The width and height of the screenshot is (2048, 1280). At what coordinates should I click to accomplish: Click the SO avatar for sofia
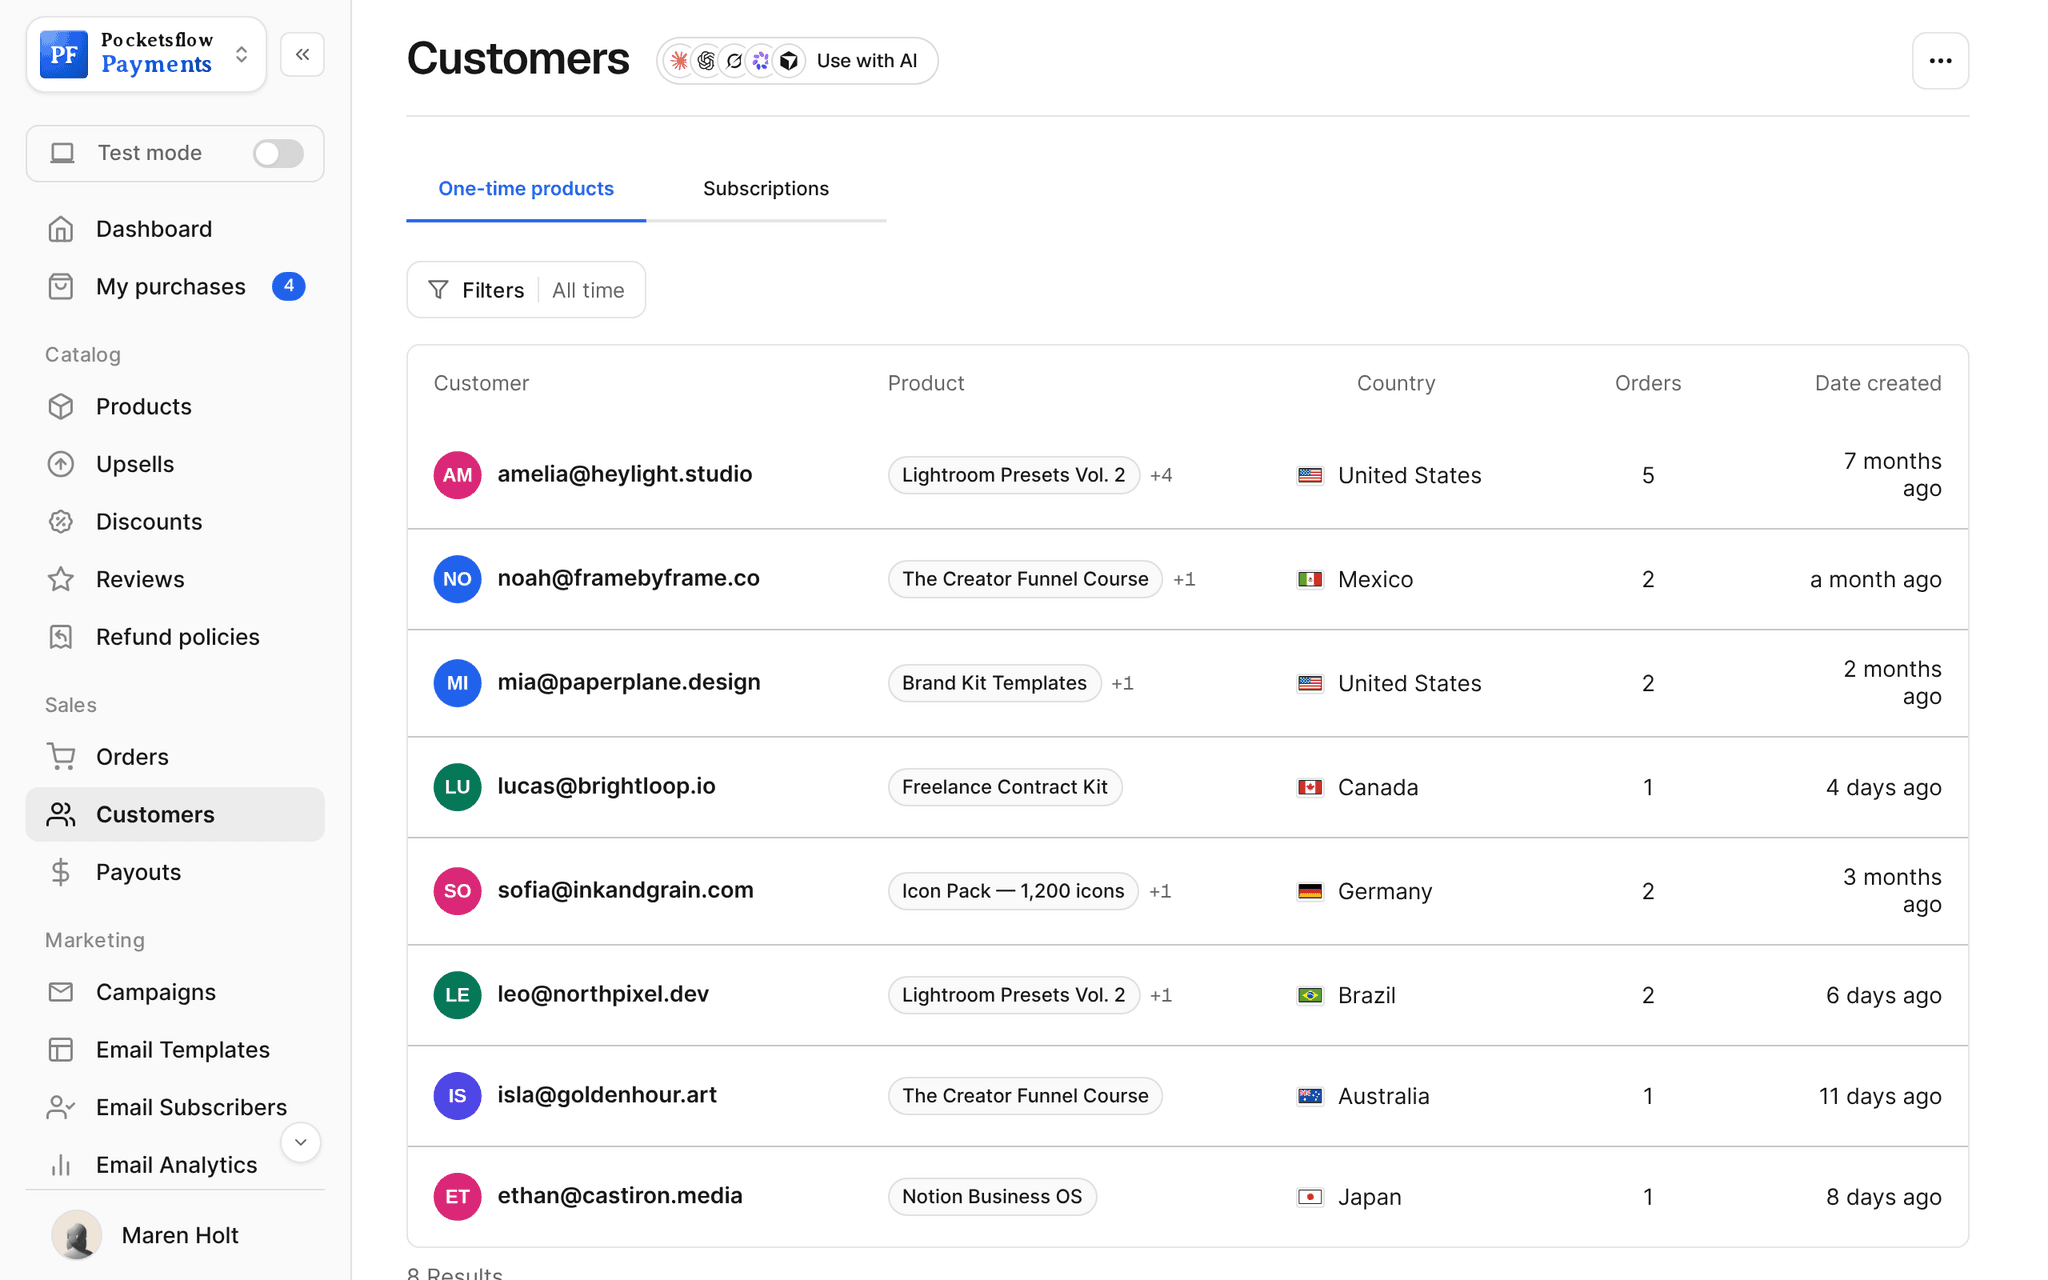click(x=457, y=891)
